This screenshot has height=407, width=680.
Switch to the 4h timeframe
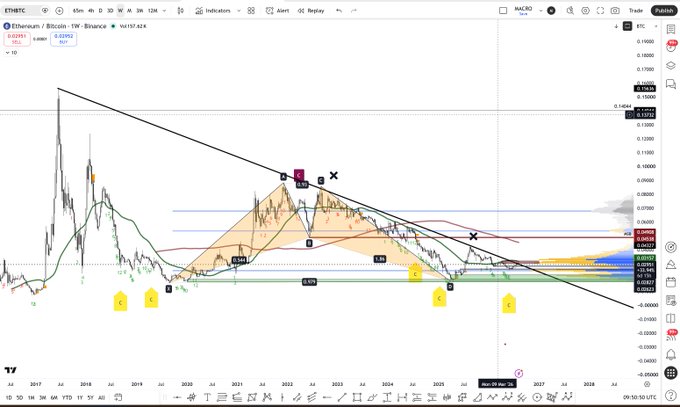click(x=91, y=10)
